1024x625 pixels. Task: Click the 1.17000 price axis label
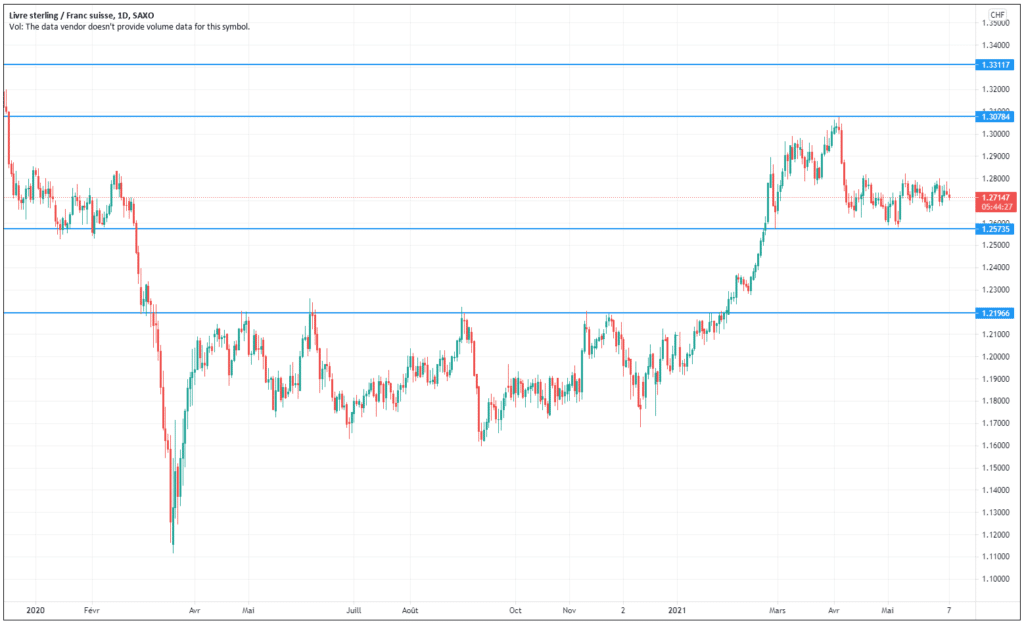tap(996, 423)
